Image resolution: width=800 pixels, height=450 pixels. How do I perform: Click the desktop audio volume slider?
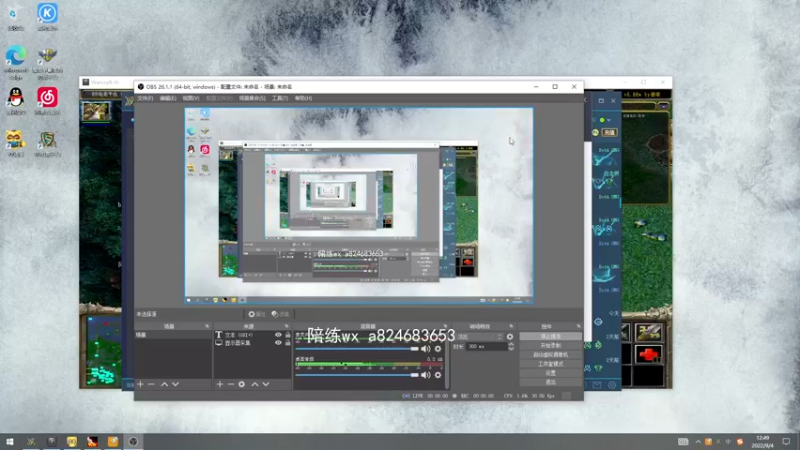[x=357, y=375]
